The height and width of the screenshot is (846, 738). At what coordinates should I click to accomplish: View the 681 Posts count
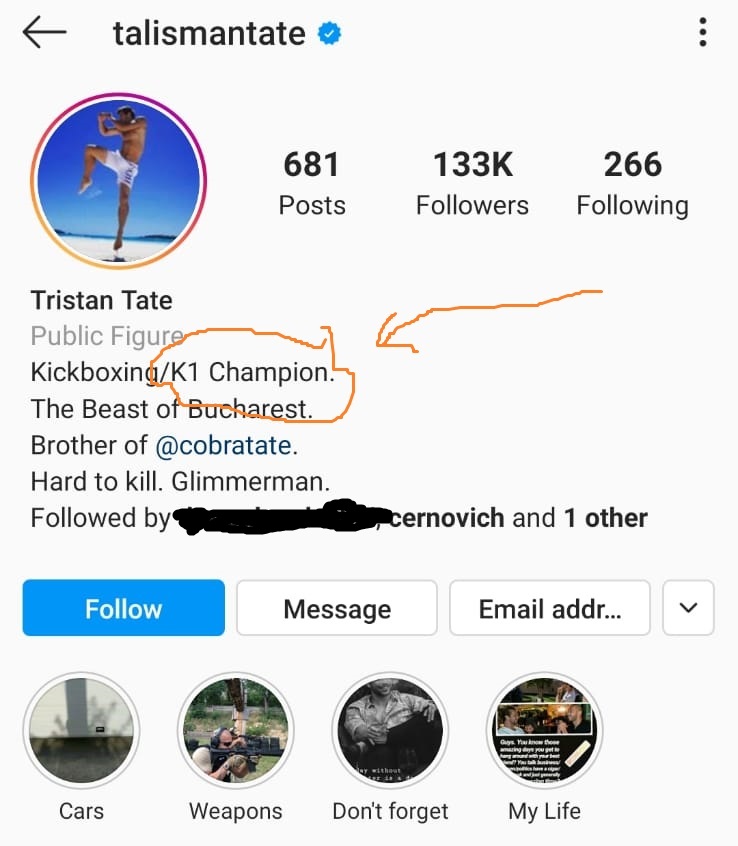[x=312, y=180]
